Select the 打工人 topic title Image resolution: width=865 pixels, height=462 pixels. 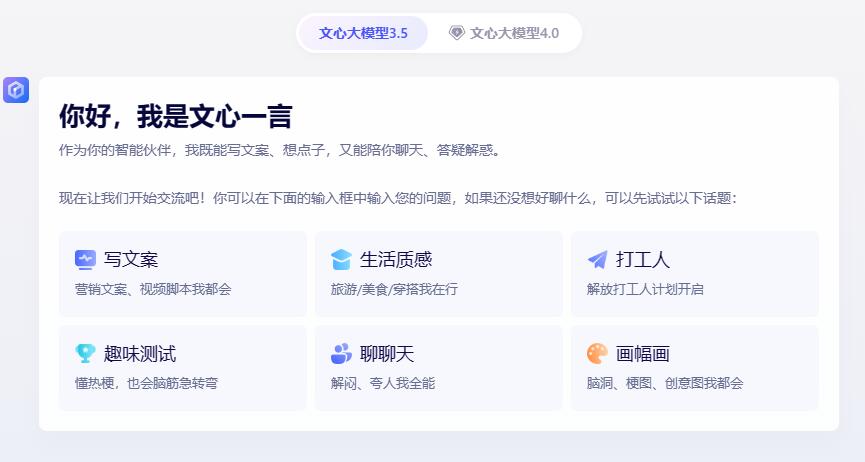coord(642,260)
